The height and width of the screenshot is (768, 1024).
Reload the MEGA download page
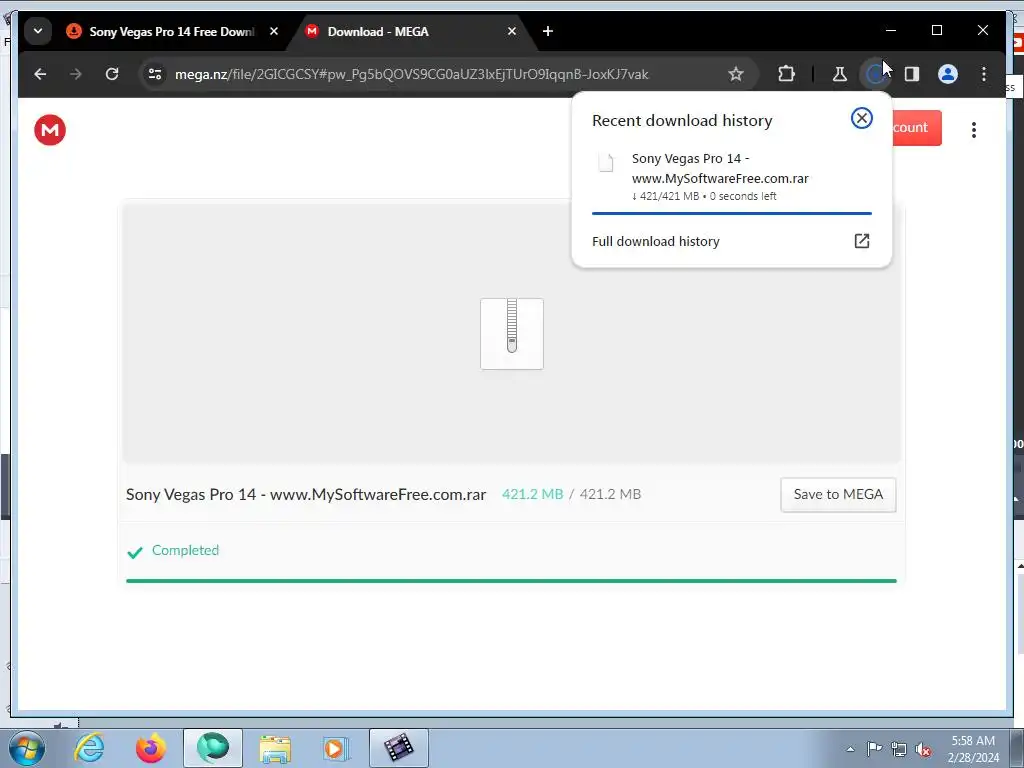click(112, 74)
